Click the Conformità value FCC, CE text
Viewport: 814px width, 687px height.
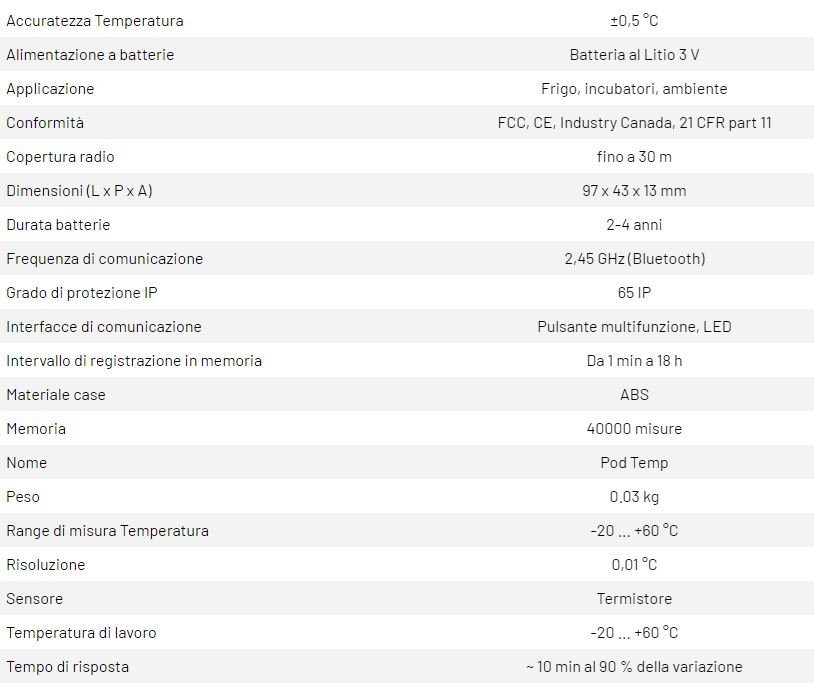point(634,123)
